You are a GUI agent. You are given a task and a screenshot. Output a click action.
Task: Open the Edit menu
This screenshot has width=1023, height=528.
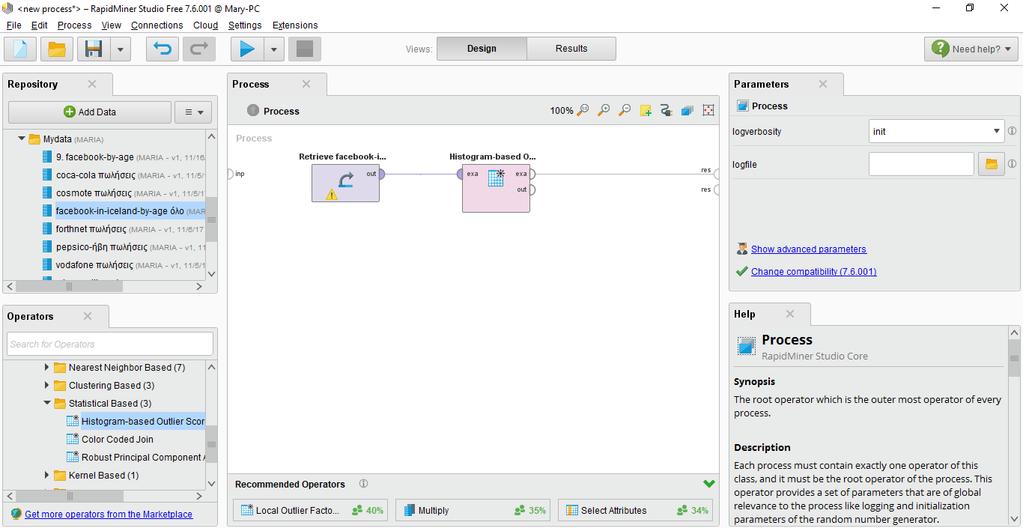[39, 25]
